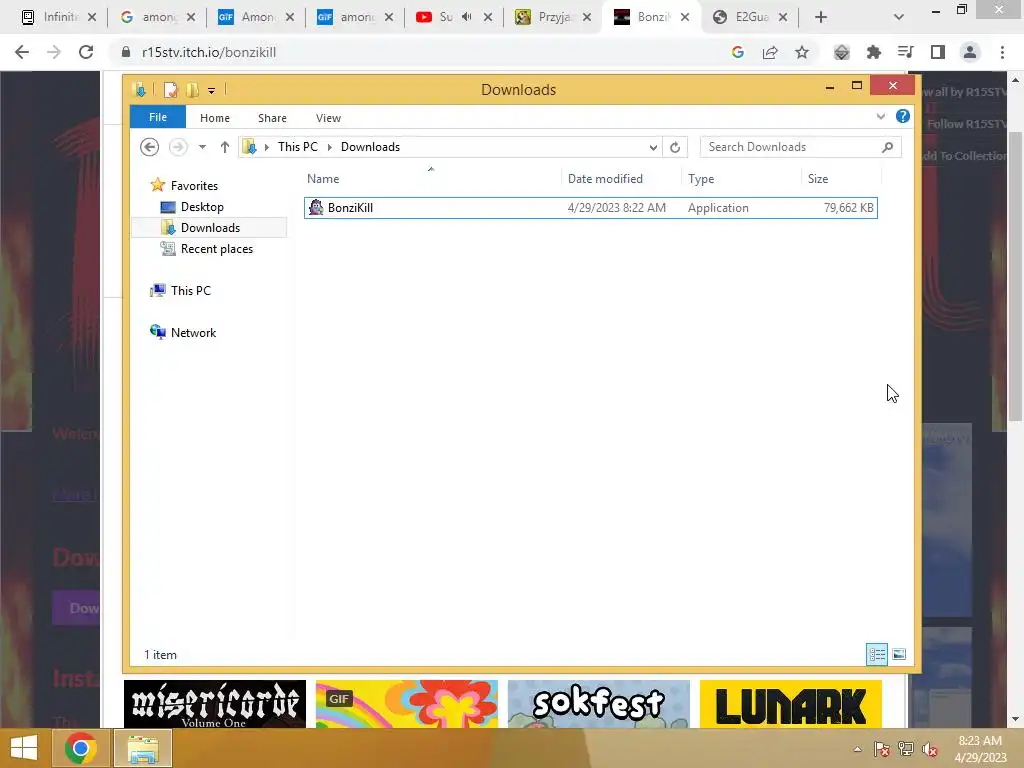Switch to large icons view layout

[x=899, y=654]
